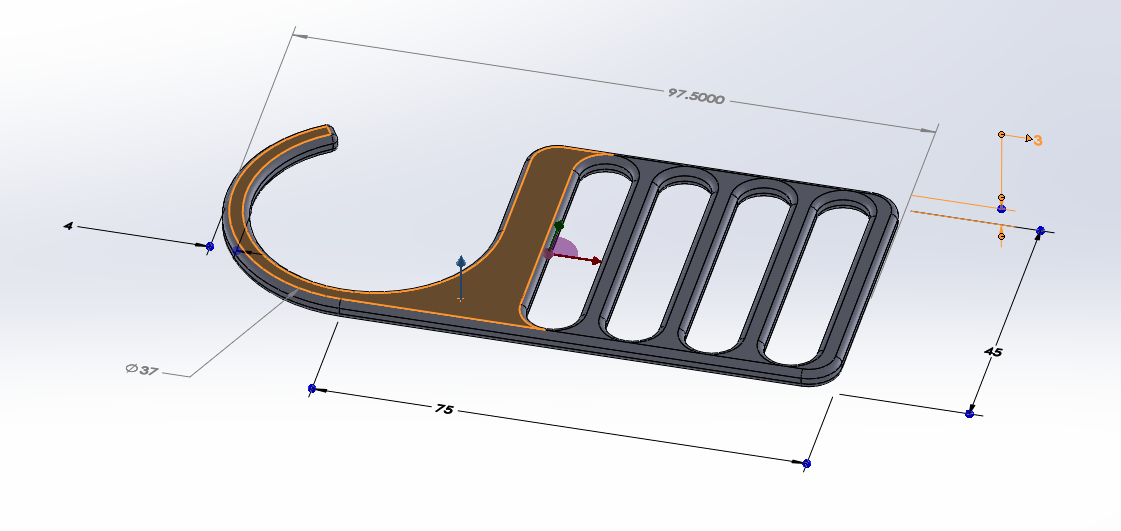Click topmost orange circular handle near the 3
This screenshot has height=531, width=1121.
click(1002, 134)
